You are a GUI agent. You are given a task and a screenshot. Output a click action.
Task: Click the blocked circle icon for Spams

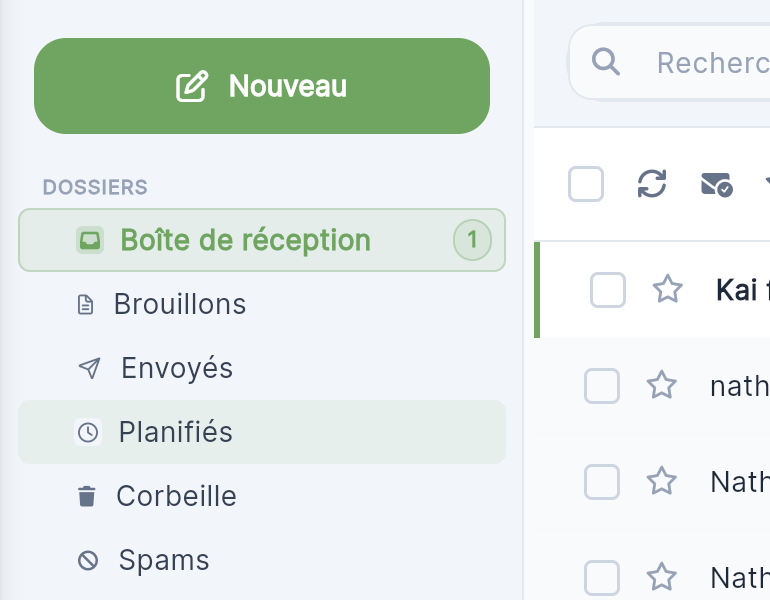pyautogui.click(x=88, y=560)
